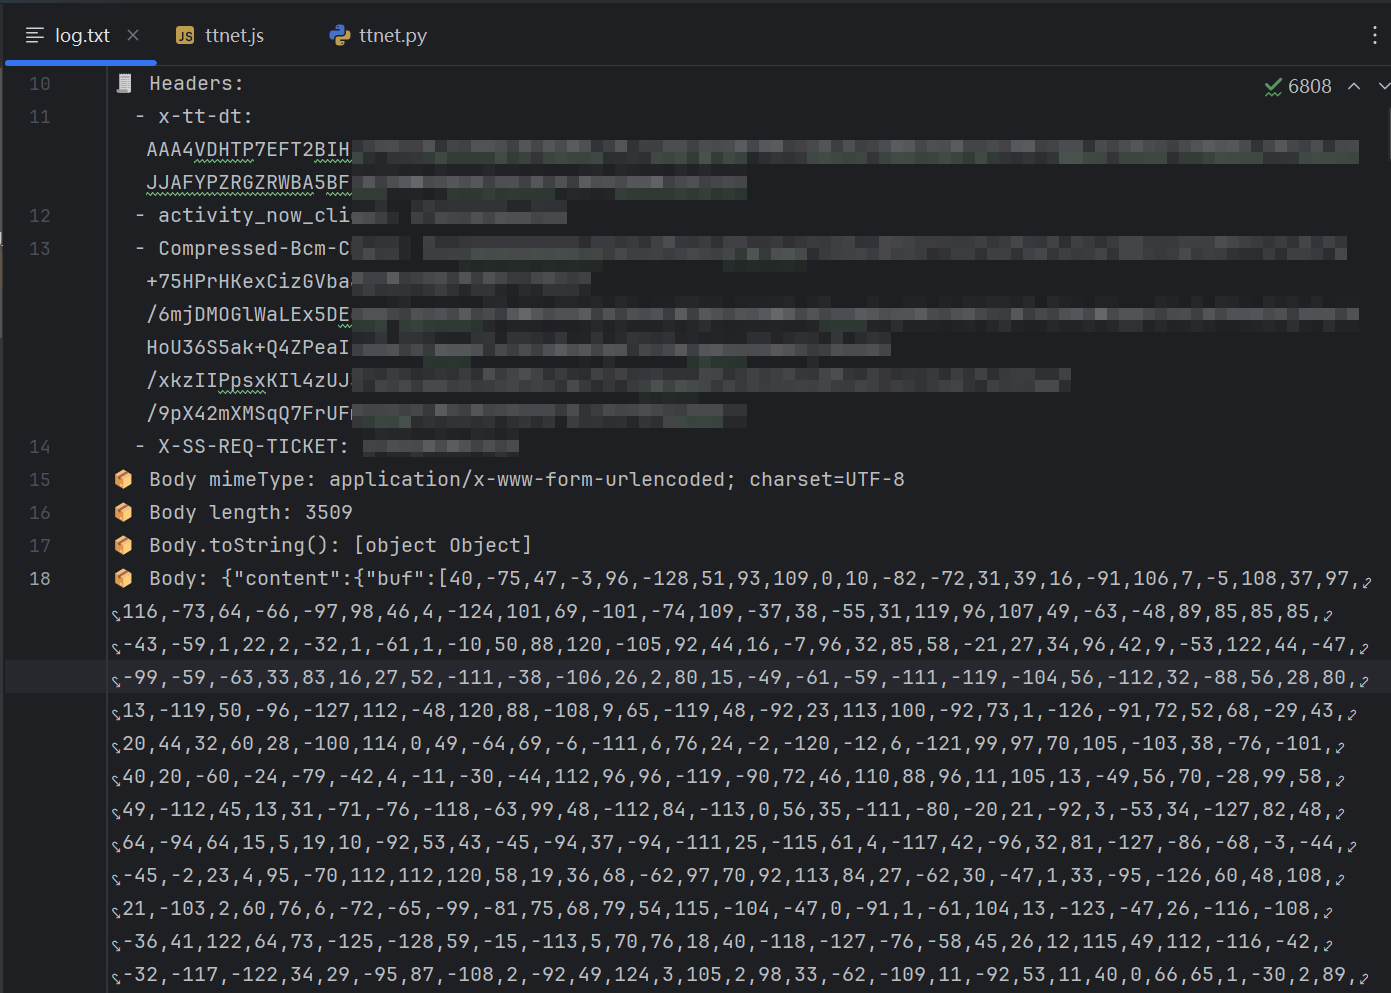1391x993 pixels.
Task: Click the '/6mjDMOGlWaLEx5DE' text
Action: coord(248,315)
